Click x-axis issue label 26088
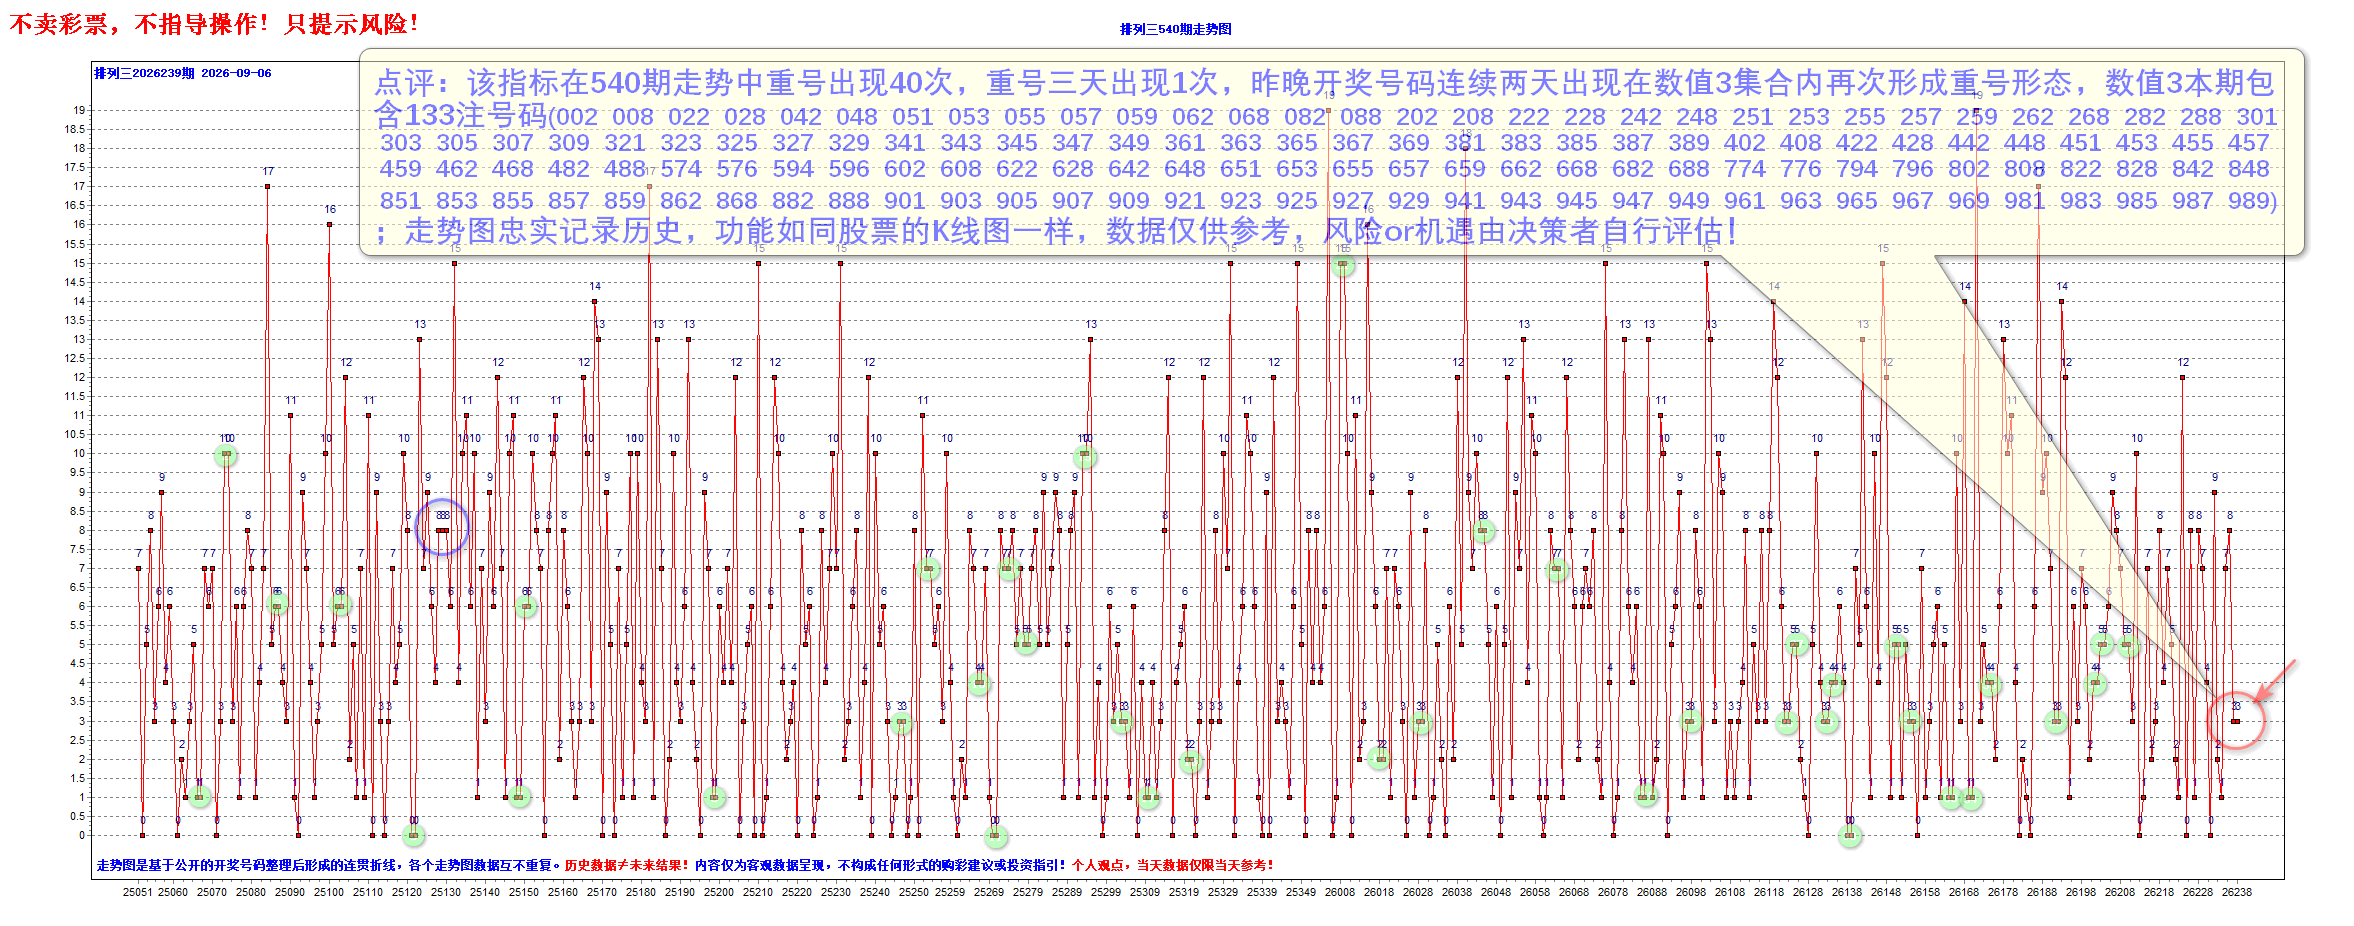Viewport: 2354px width, 926px height. click(1652, 892)
